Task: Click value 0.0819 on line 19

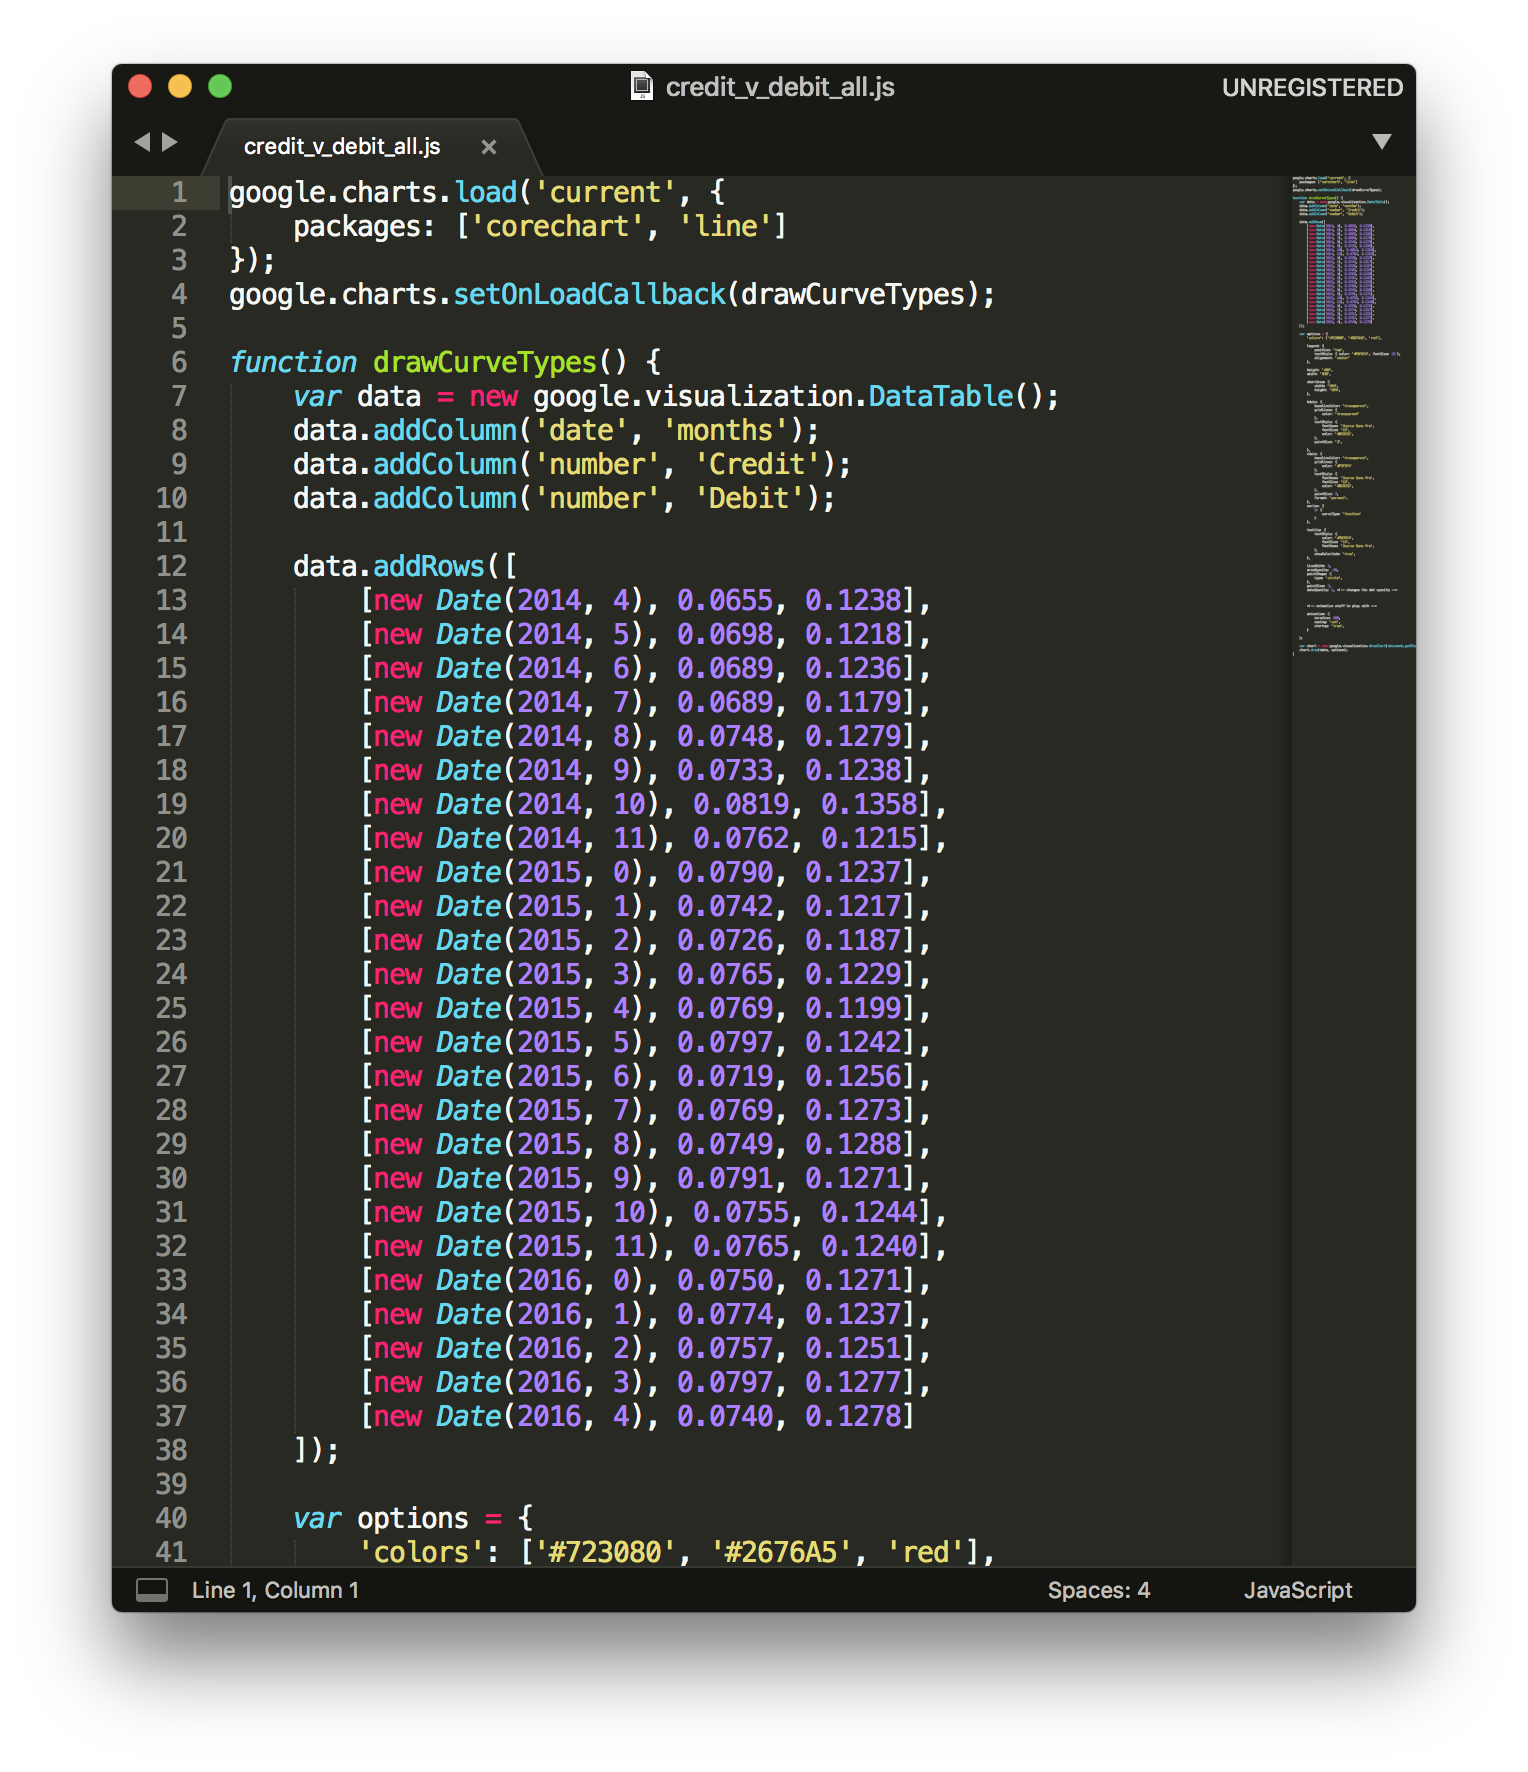Action: pyautogui.click(x=742, y=804)
